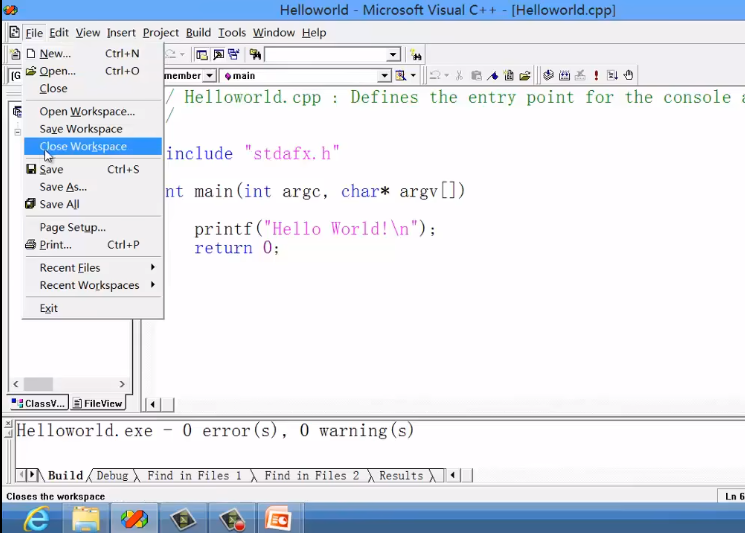Click the Save disk icon in File menu

[x=31, y=170]
